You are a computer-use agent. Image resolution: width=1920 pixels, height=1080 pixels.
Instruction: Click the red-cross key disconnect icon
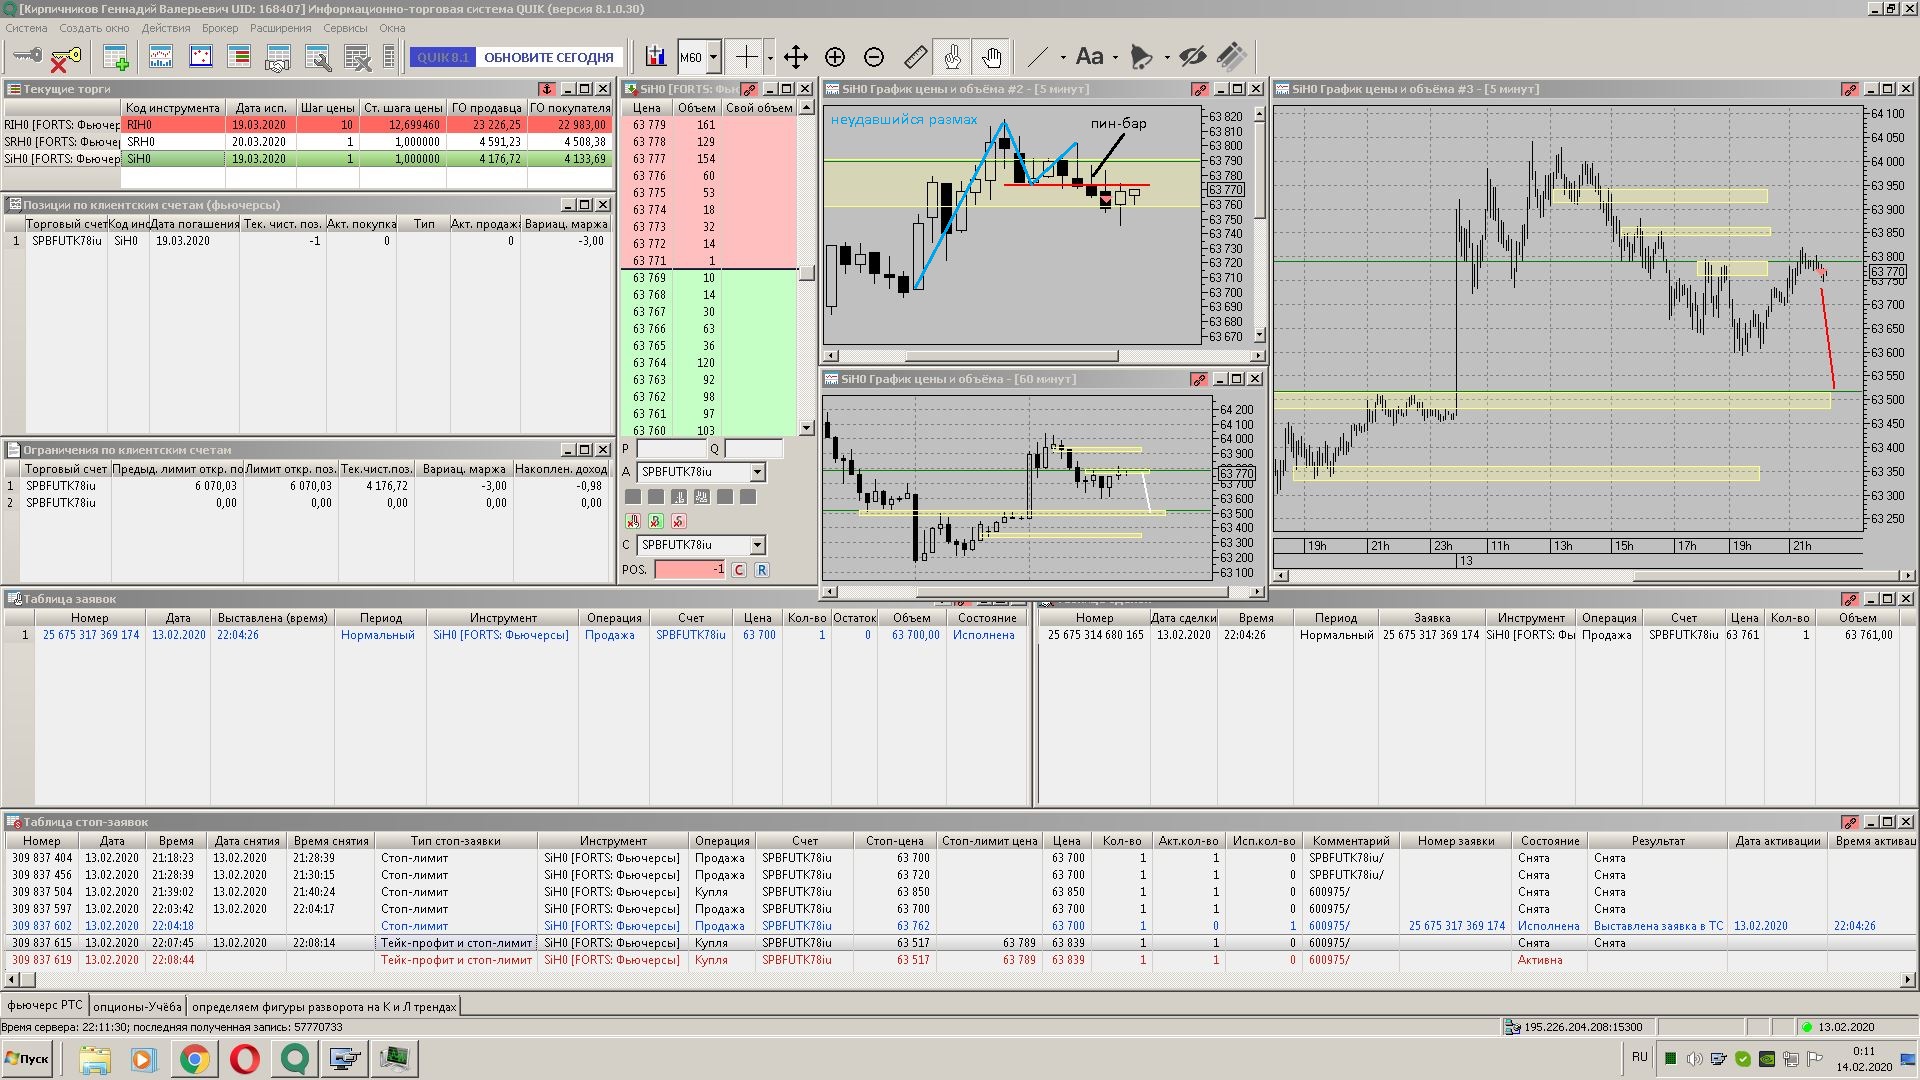(x=64, y=59)
